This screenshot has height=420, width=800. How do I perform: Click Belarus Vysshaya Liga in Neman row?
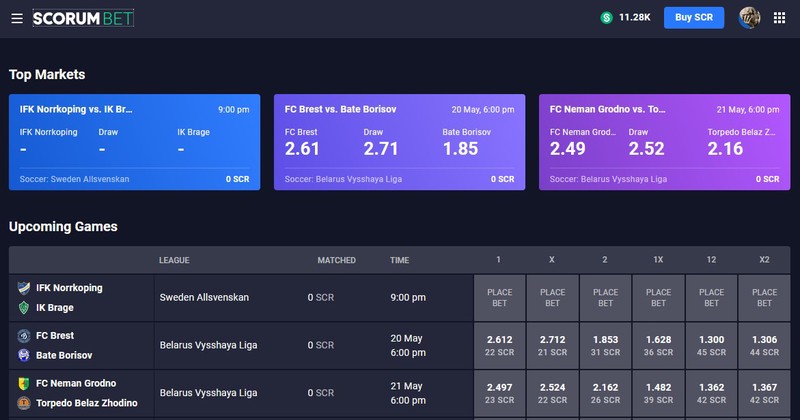pyautogui.click(x=208, y=393)
